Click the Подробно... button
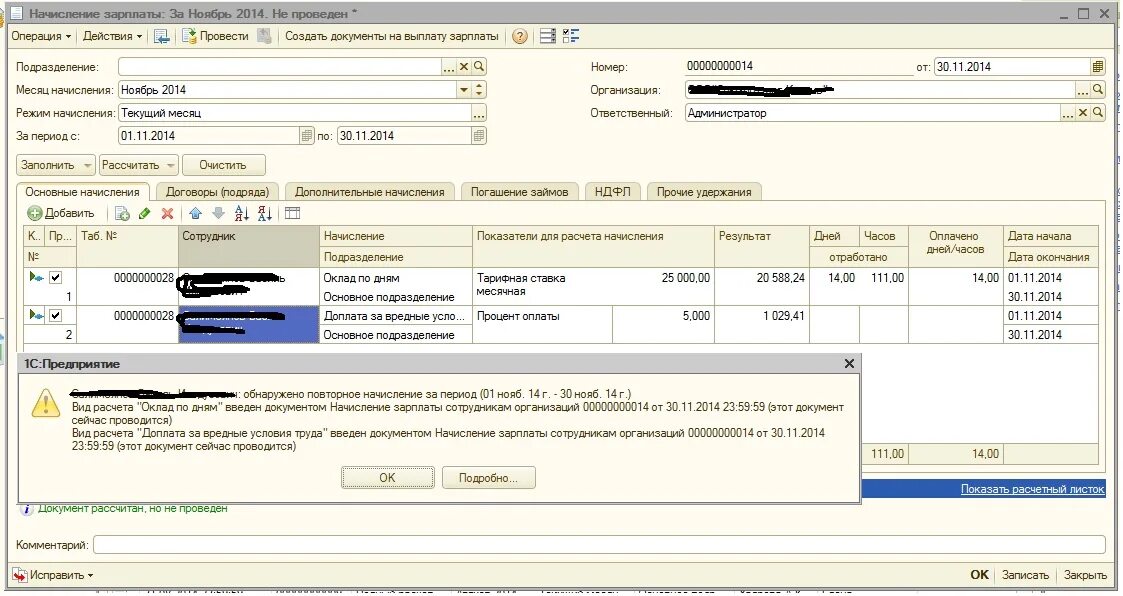1123x596 pixels. (488, 478)
